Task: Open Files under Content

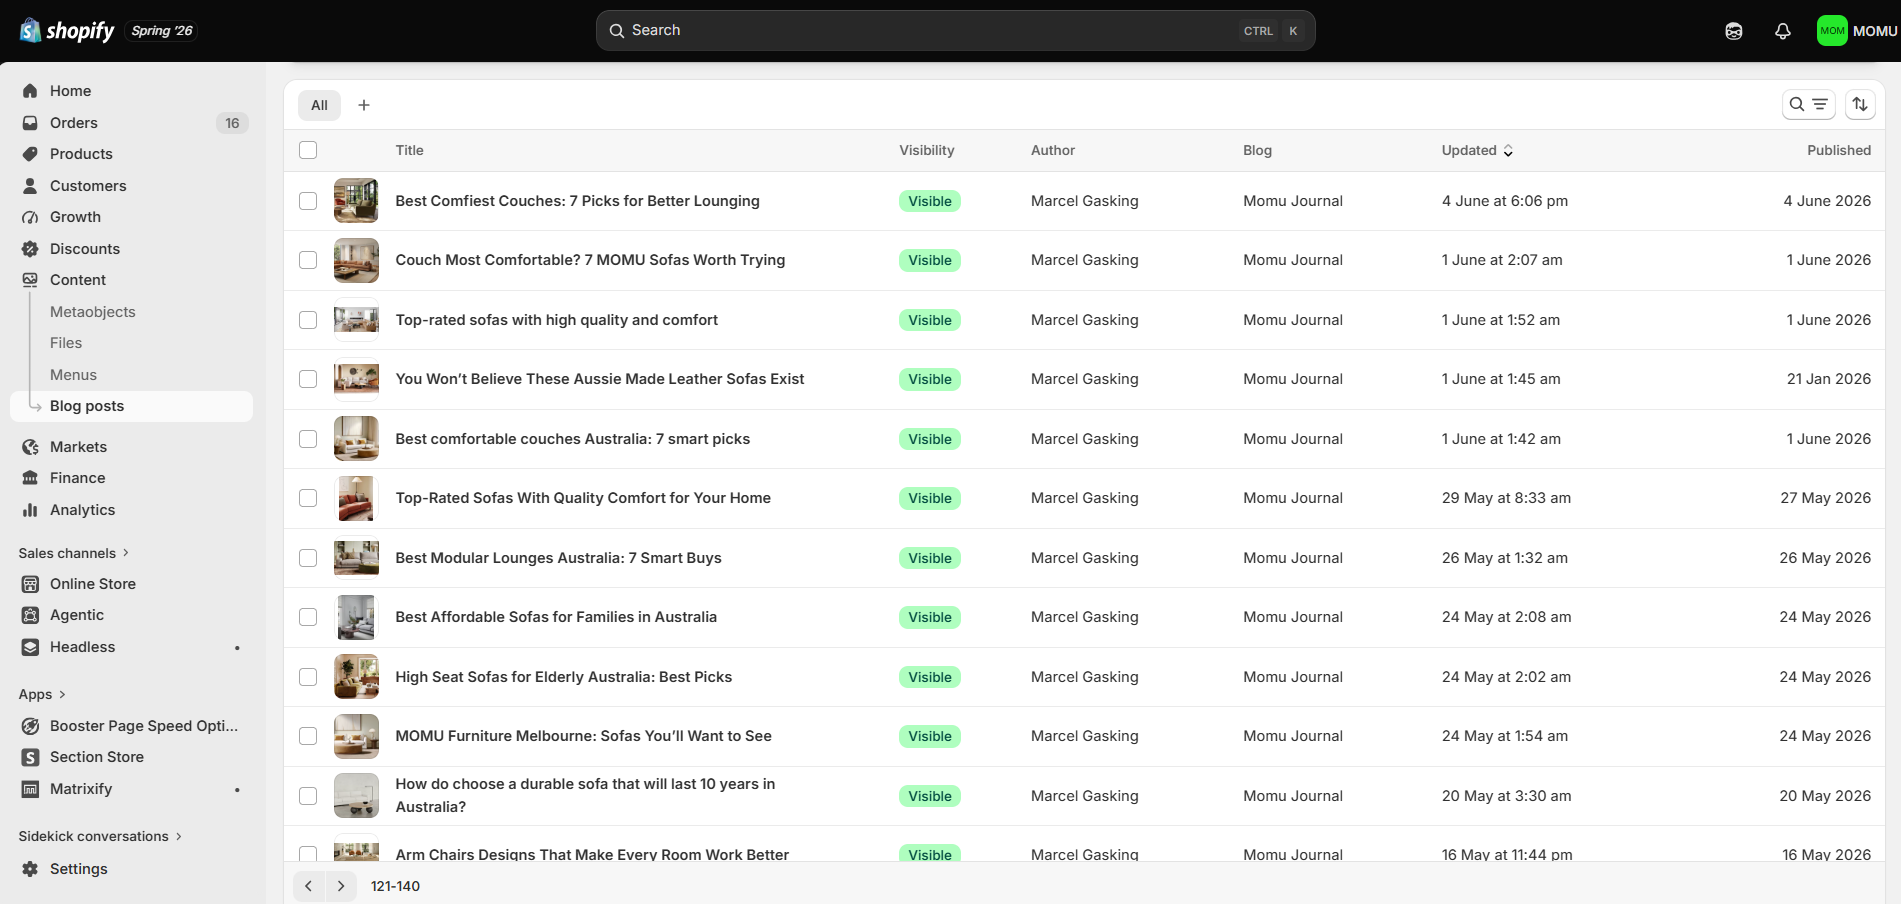Action: 66,343
